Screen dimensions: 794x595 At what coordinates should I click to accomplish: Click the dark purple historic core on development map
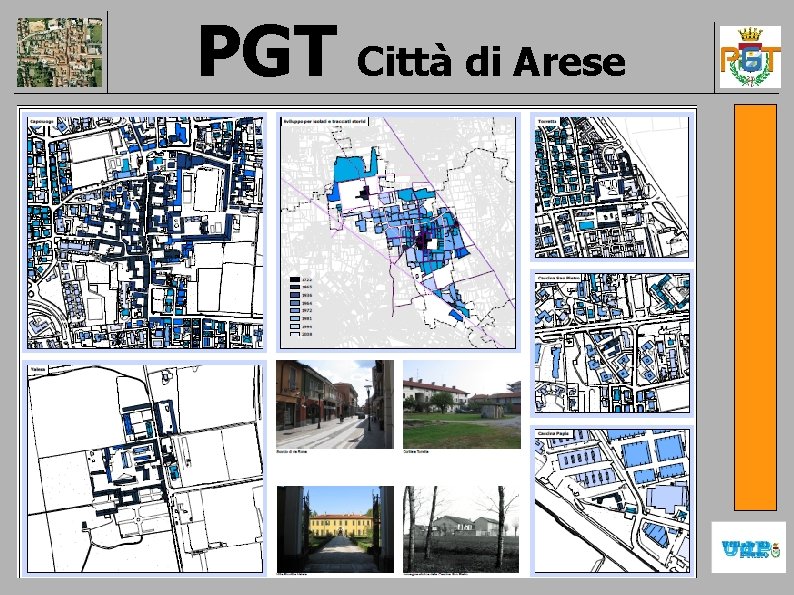[423, 240]
